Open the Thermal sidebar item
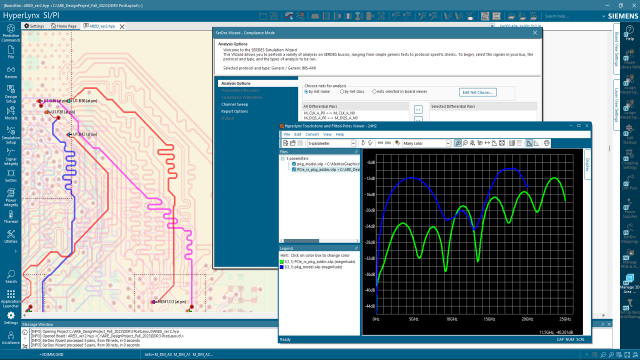The height and width of the screenshot is (360, 640). tap(11, 217)
